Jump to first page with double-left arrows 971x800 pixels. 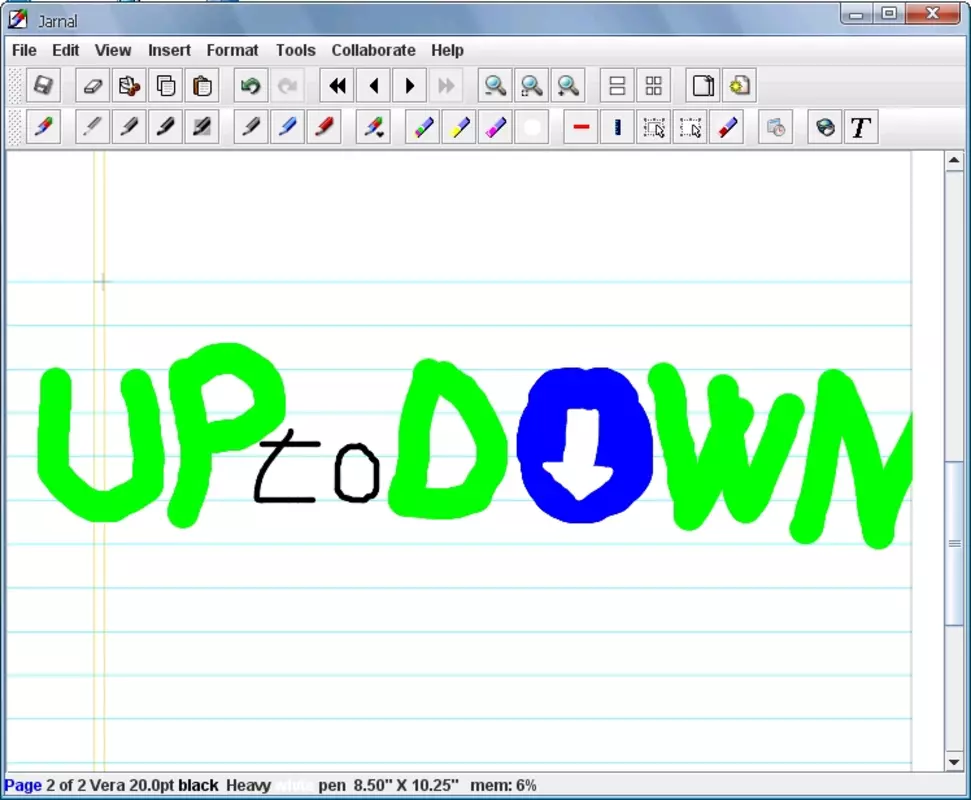337,85
